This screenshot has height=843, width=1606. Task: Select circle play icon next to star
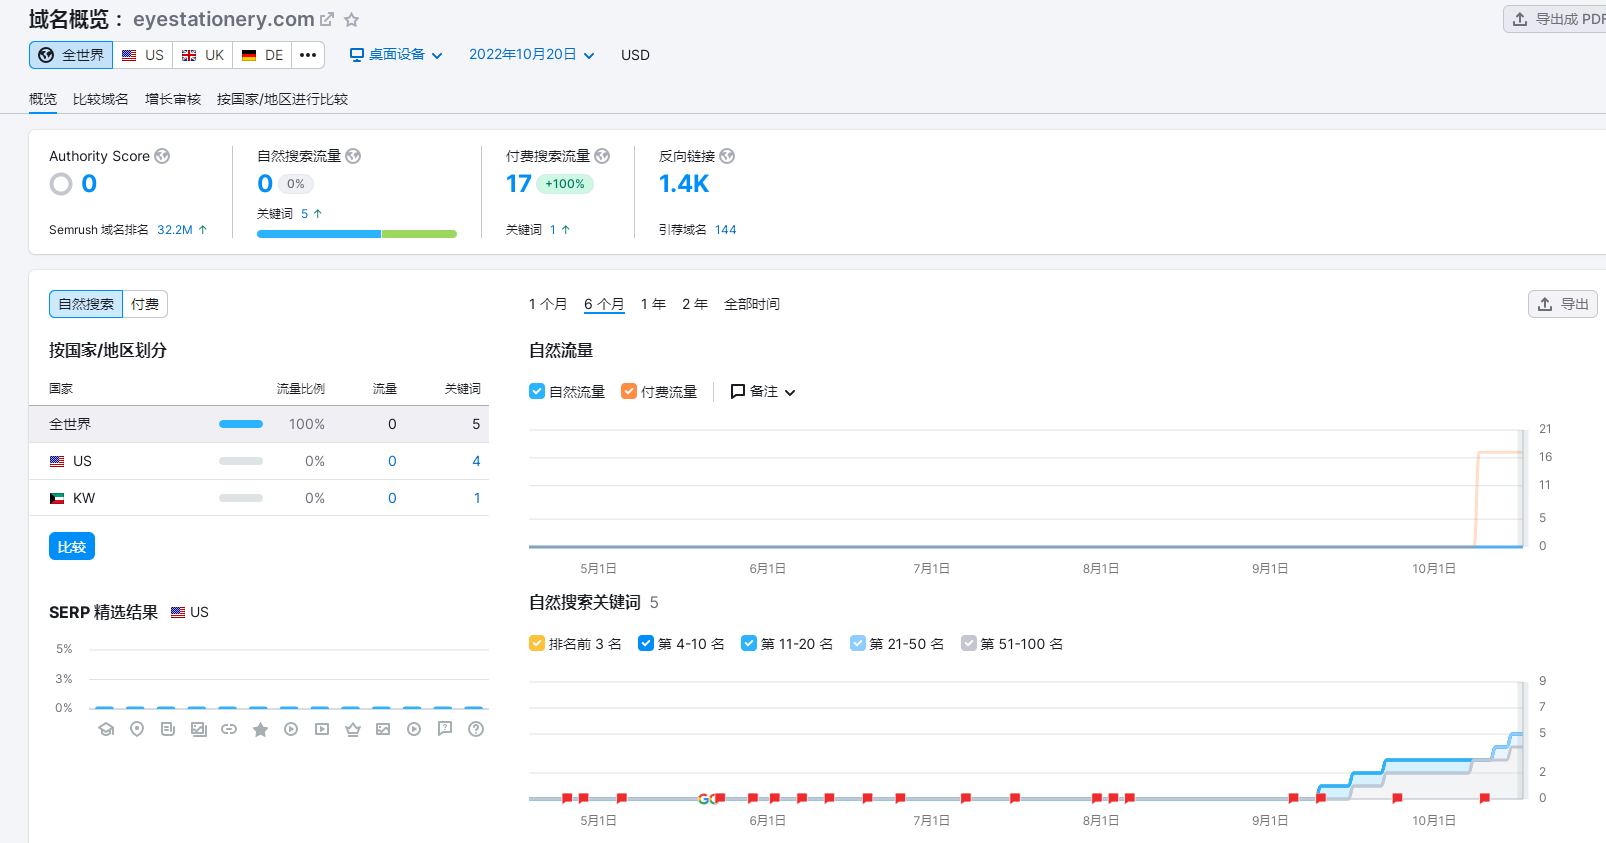[291, 729]
